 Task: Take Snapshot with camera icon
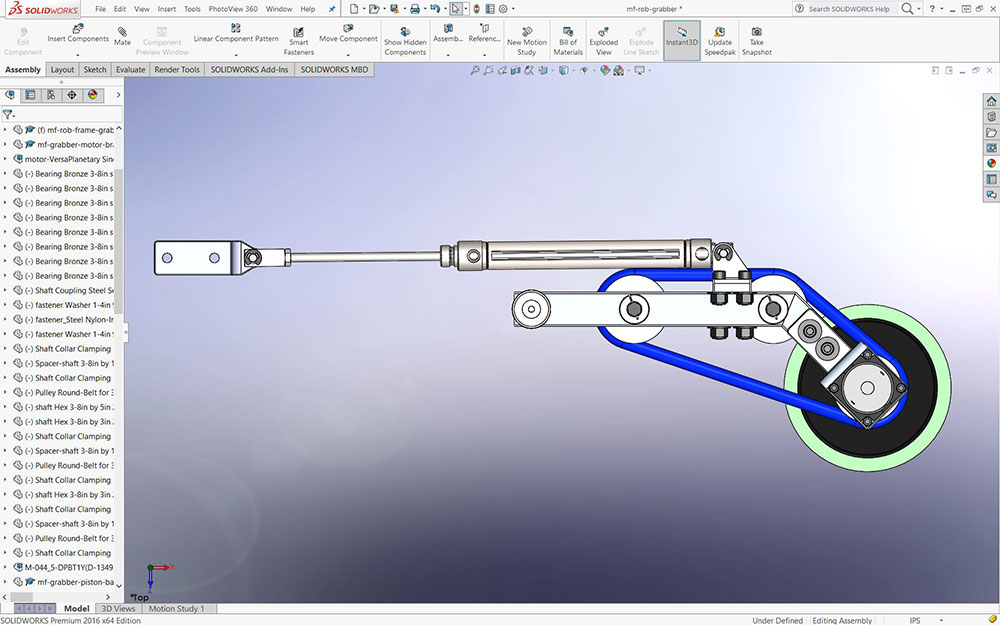[756, 32]
